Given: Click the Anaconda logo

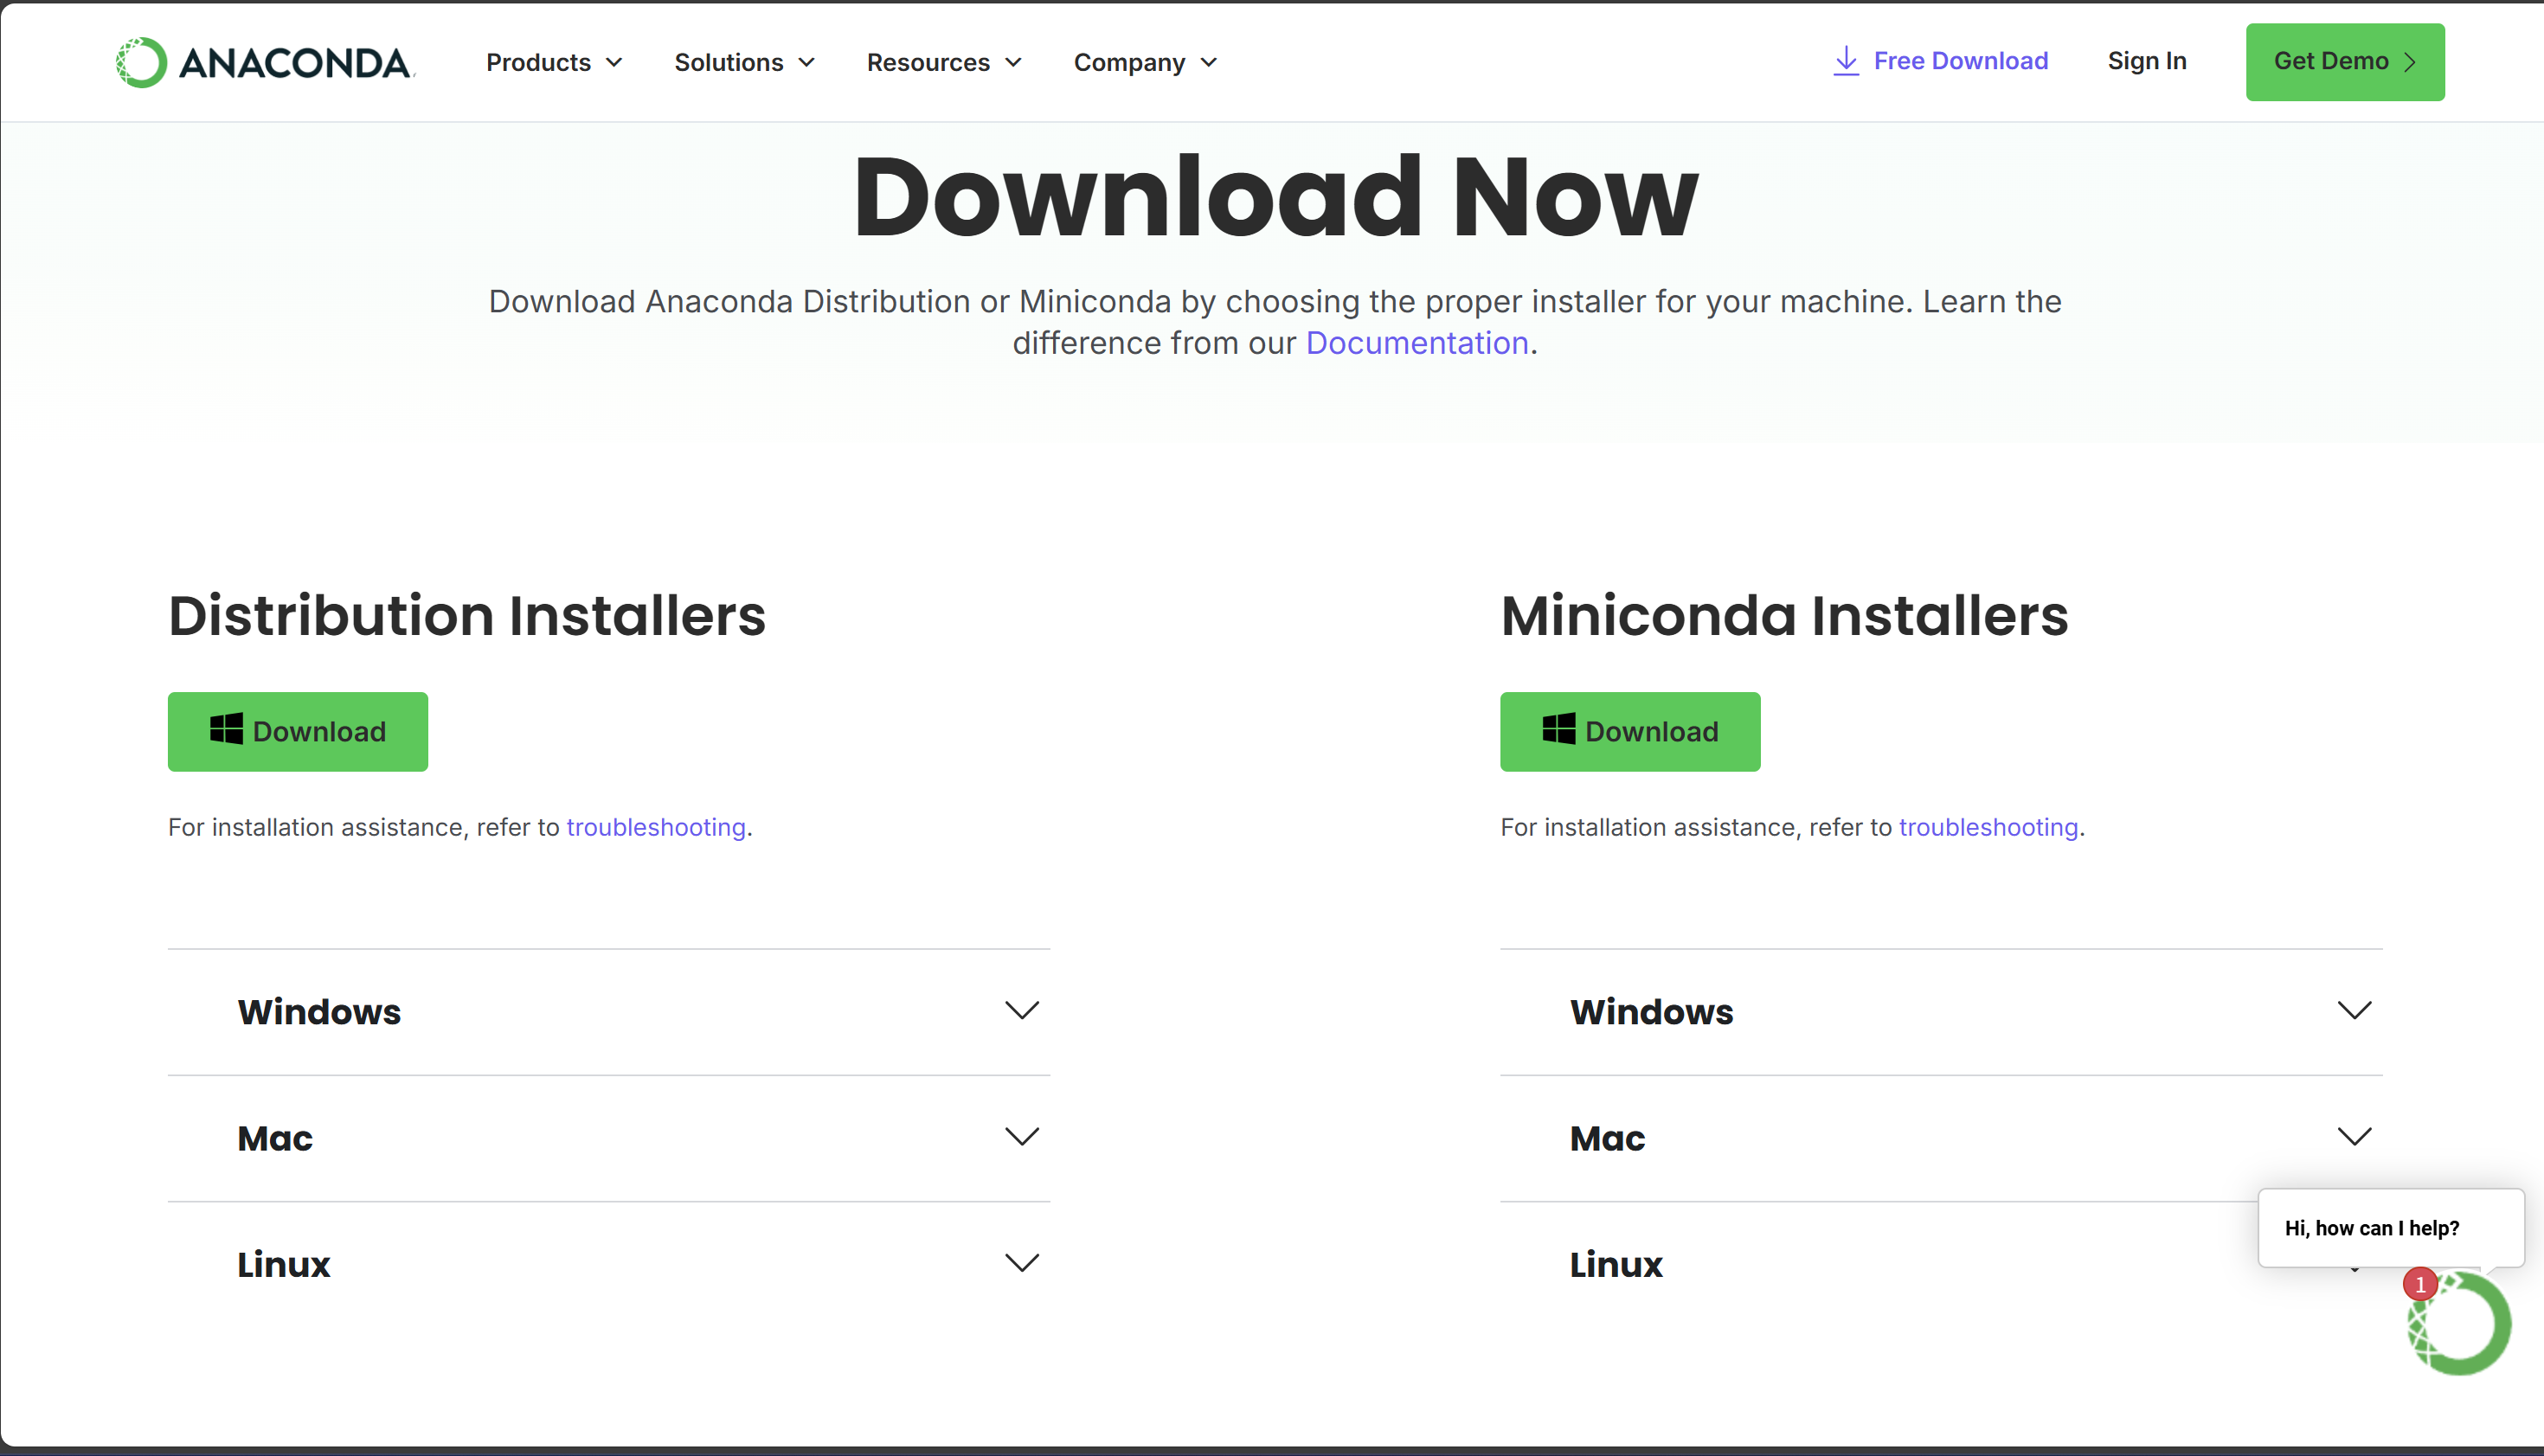Looking at the screenshot, I should [x=264, y=62].
